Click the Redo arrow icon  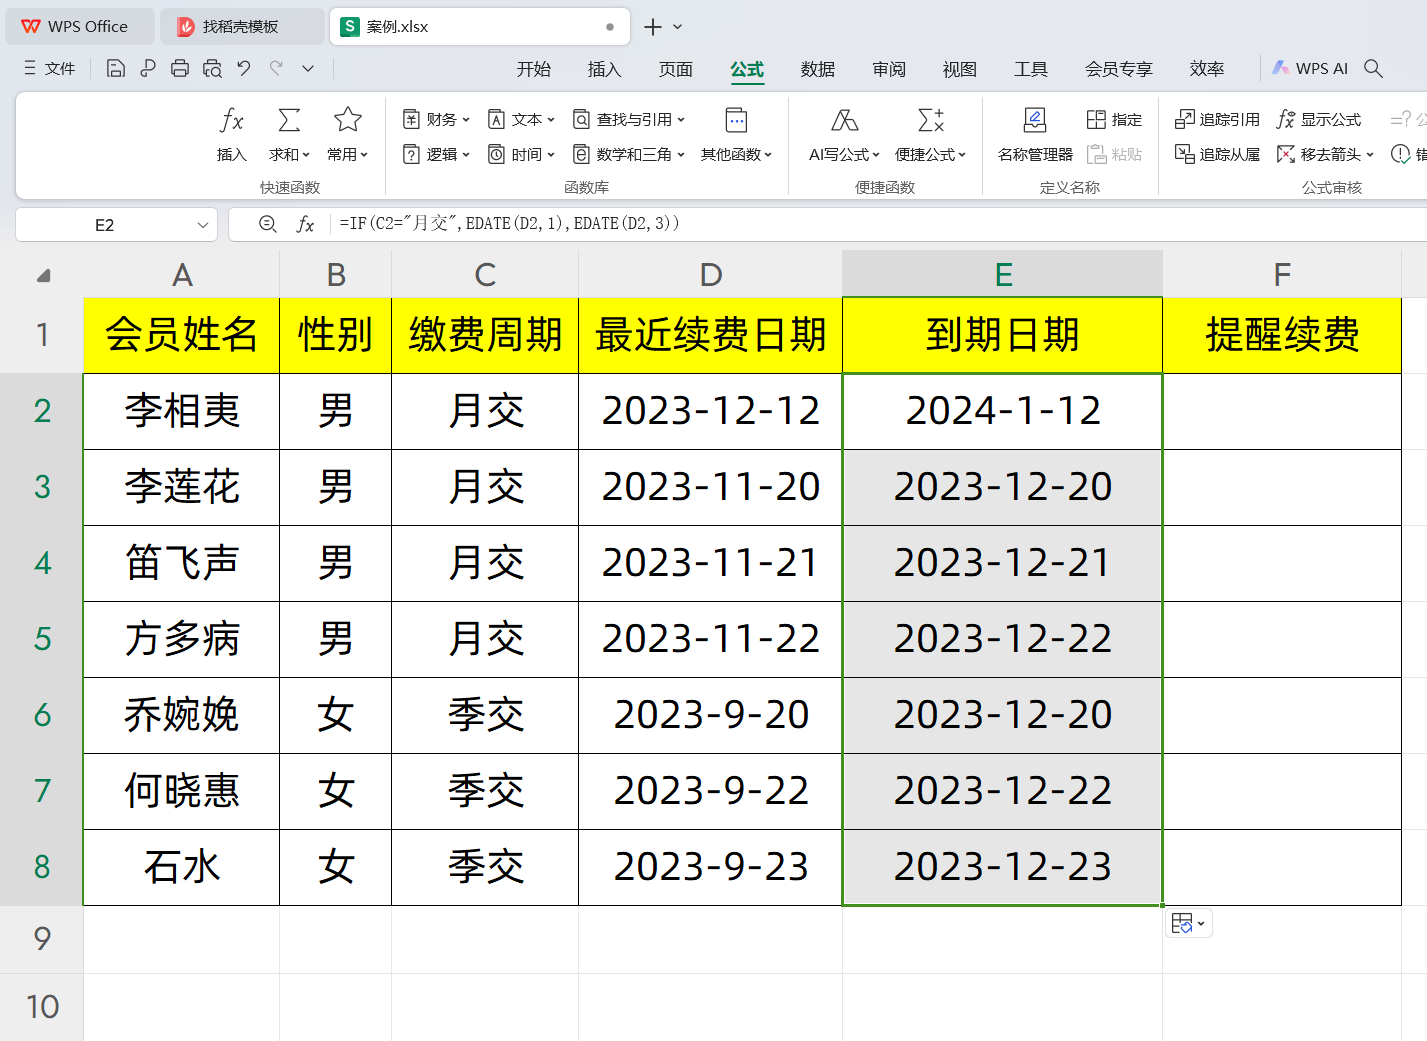[x=276, y=68]
